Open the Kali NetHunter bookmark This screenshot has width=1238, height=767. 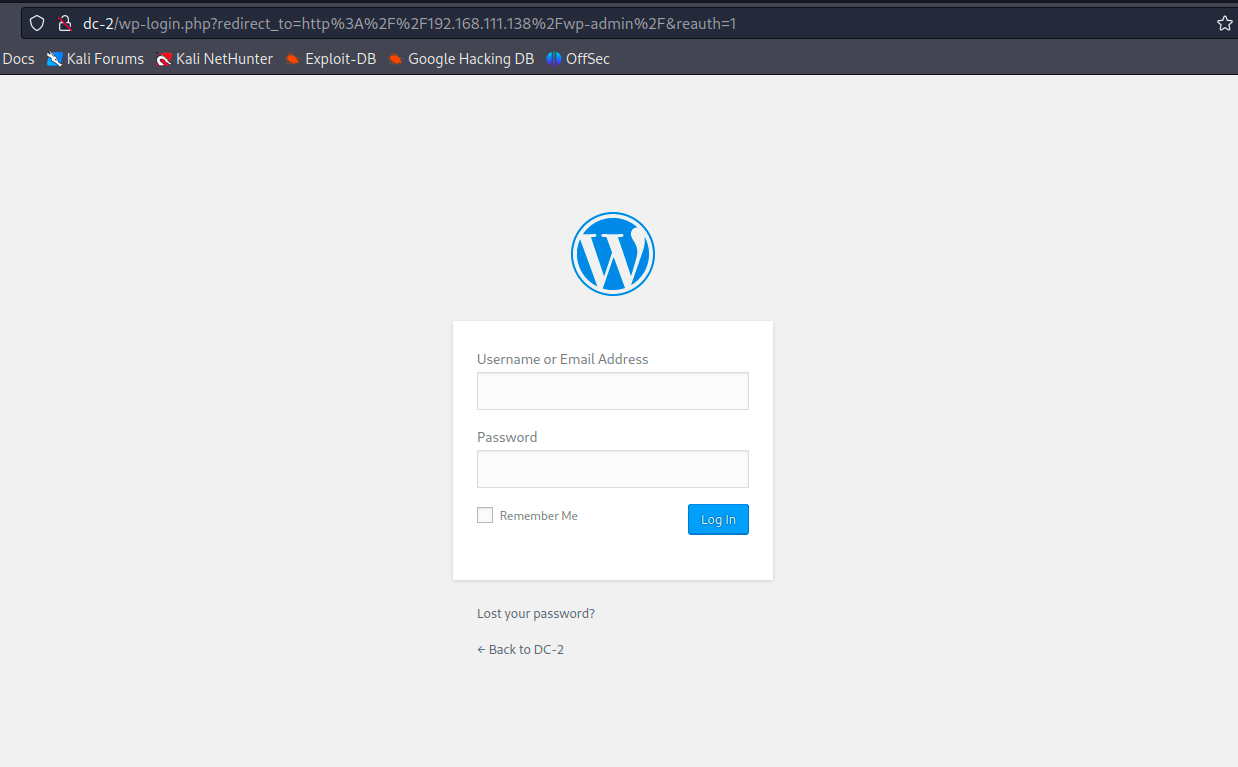tap(215, 59)
